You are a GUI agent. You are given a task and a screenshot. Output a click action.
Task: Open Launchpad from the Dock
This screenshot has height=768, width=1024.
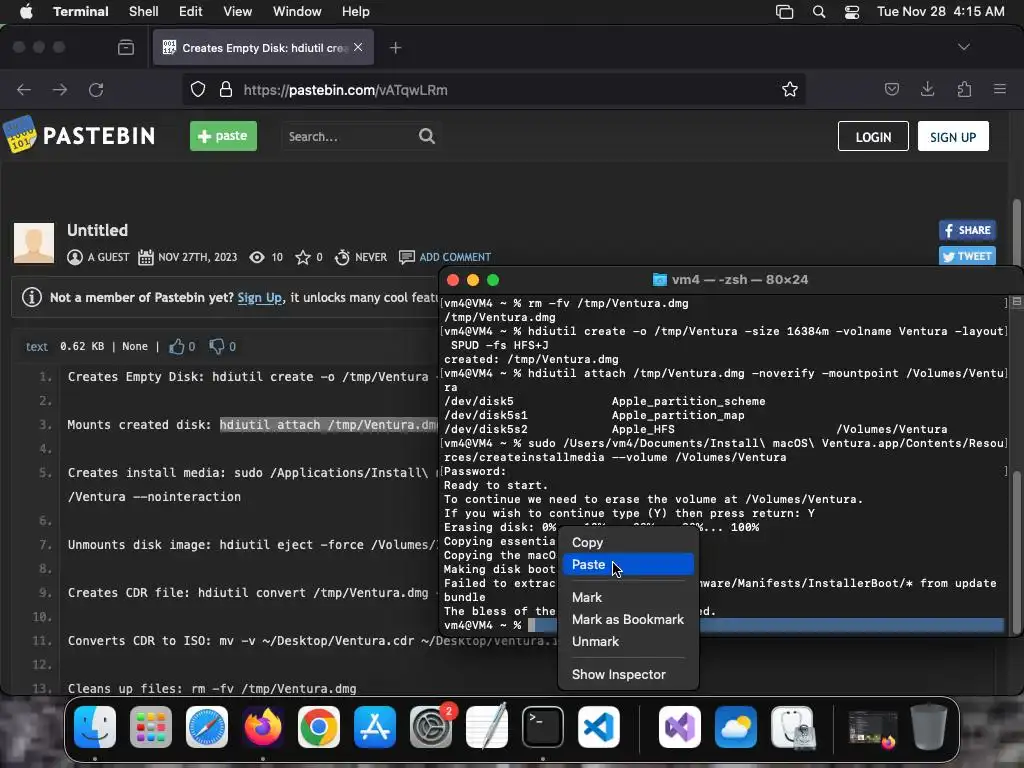pos(151,727)
